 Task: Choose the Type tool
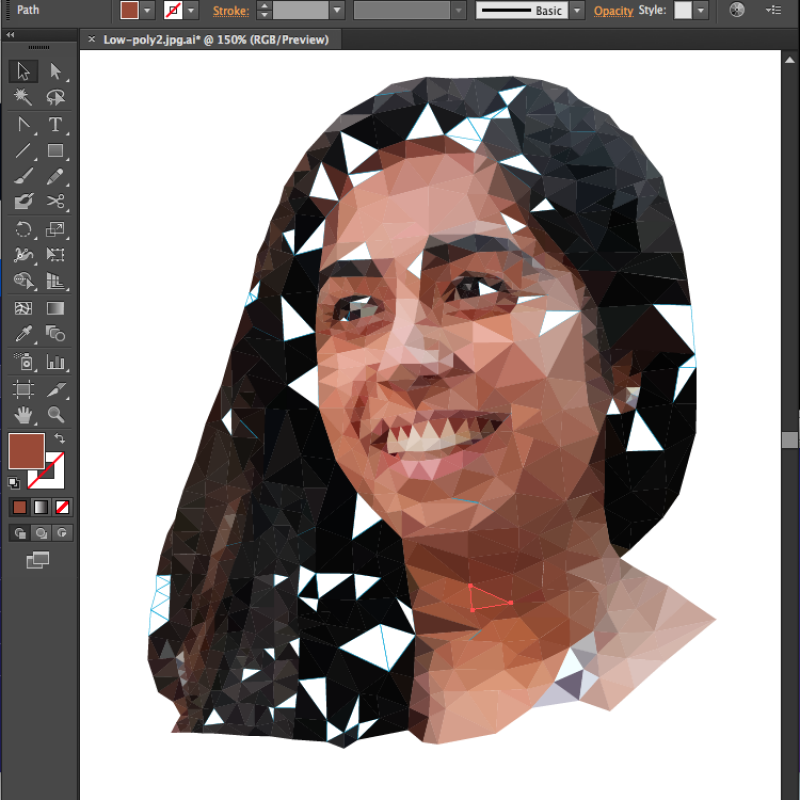(56, 125)
